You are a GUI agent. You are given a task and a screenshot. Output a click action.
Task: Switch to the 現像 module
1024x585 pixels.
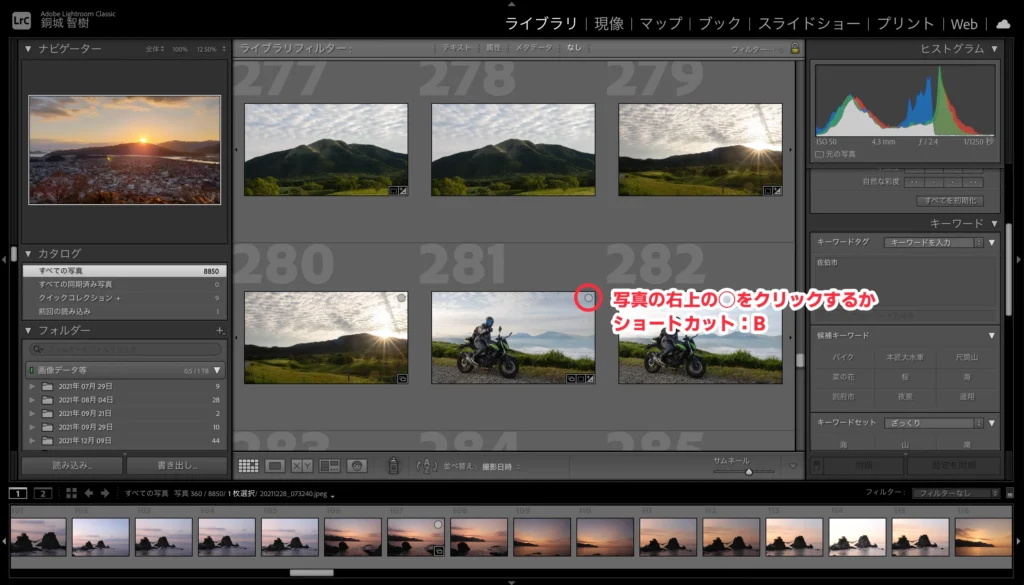coord(609,23)
